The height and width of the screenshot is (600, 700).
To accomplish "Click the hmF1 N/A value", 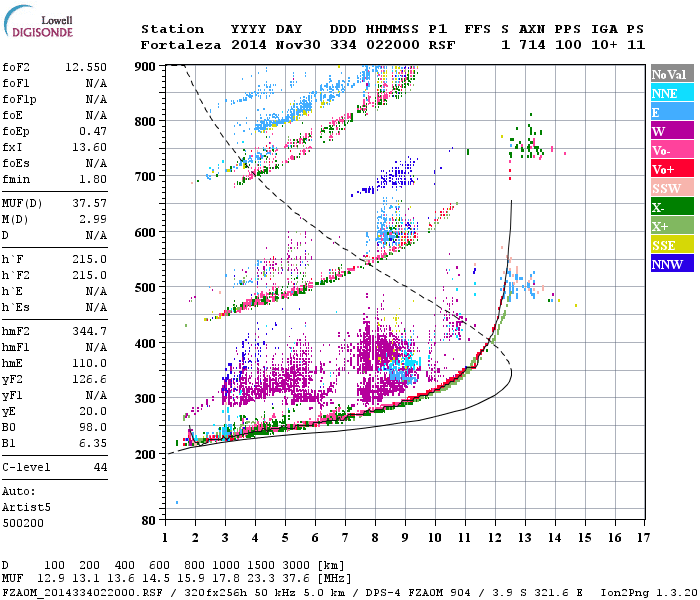I will [96, 347].
